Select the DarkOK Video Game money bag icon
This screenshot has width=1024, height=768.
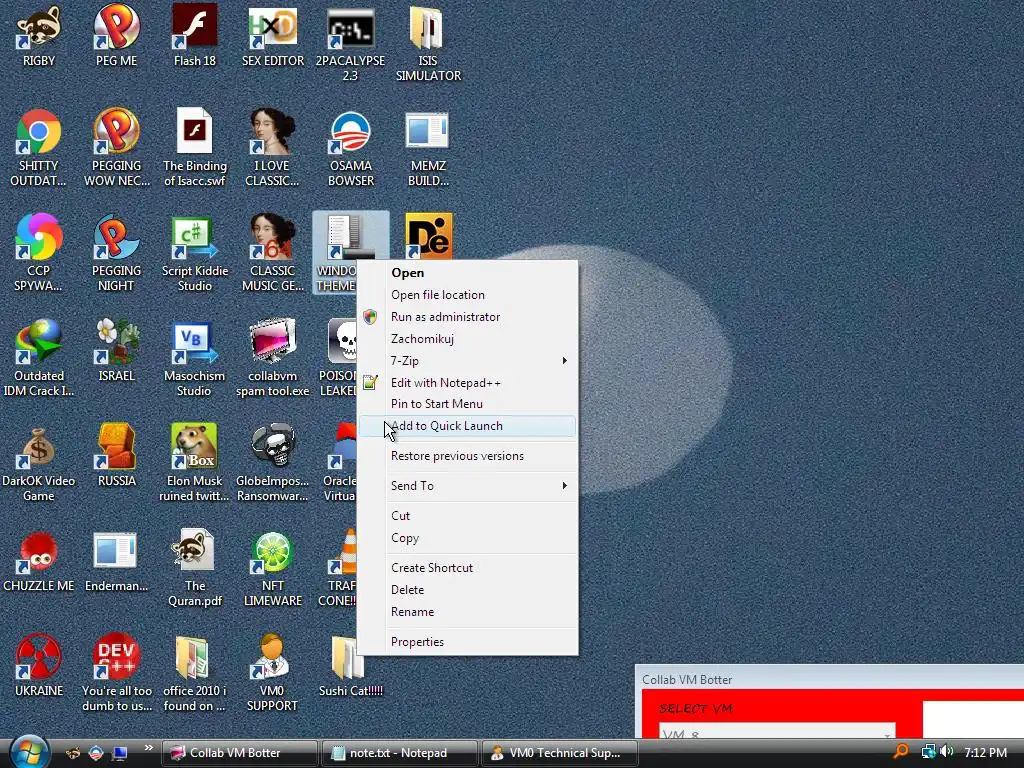click(x=39, y=464)
